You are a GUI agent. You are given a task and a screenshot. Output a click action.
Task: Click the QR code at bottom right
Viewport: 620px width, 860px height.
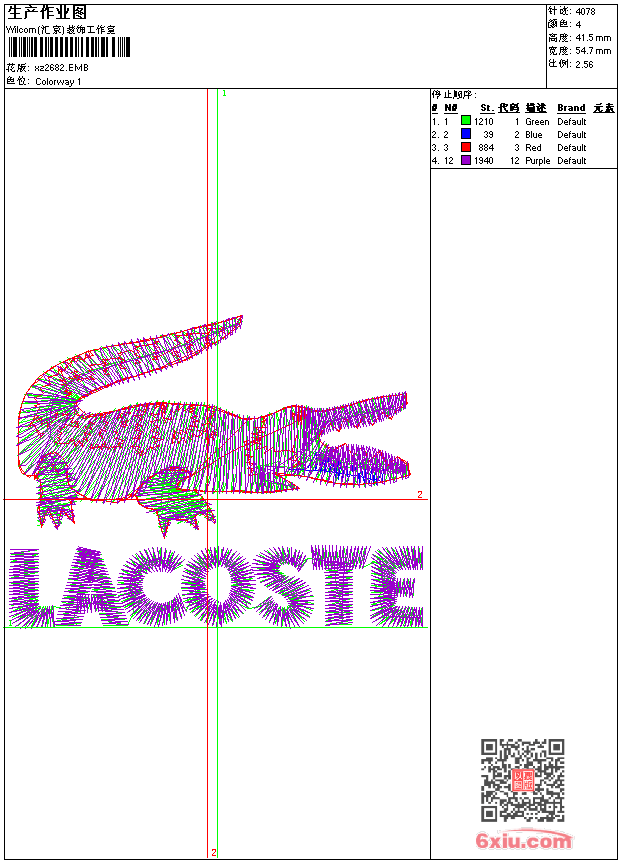coord(522,780)
